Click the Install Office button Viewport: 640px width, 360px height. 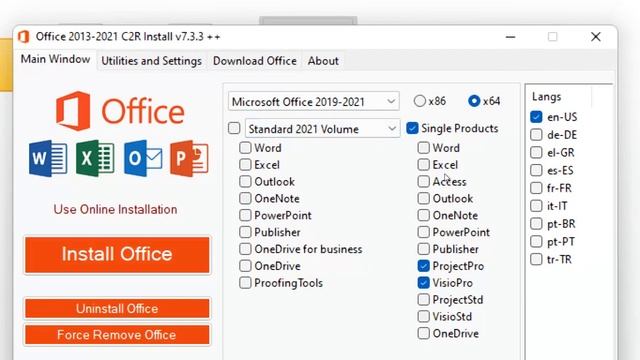[117, 255]
